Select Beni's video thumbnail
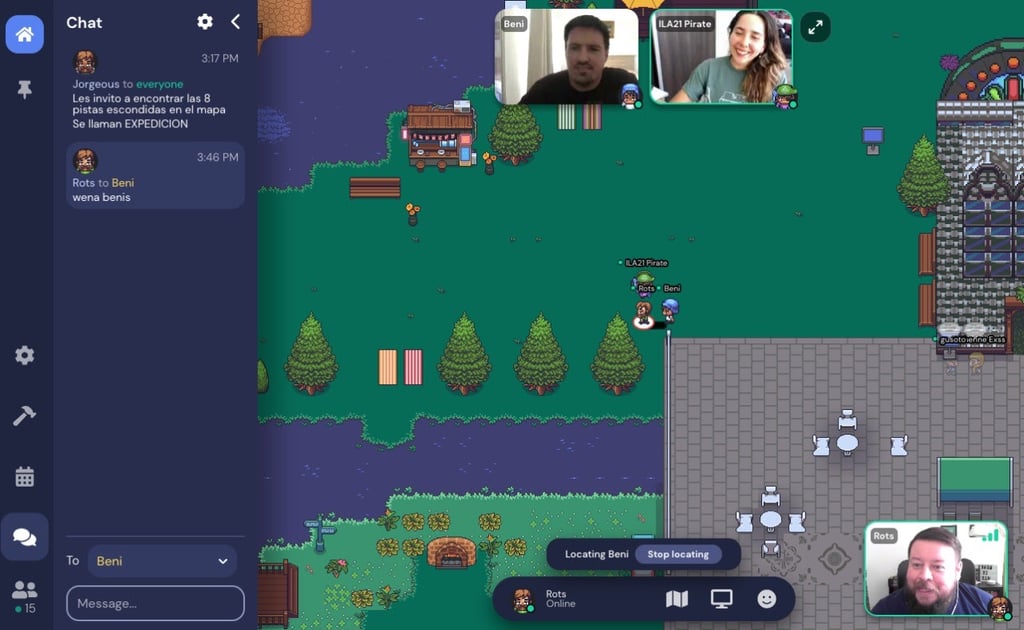The image size is (1024, 630). click(567, 57)
